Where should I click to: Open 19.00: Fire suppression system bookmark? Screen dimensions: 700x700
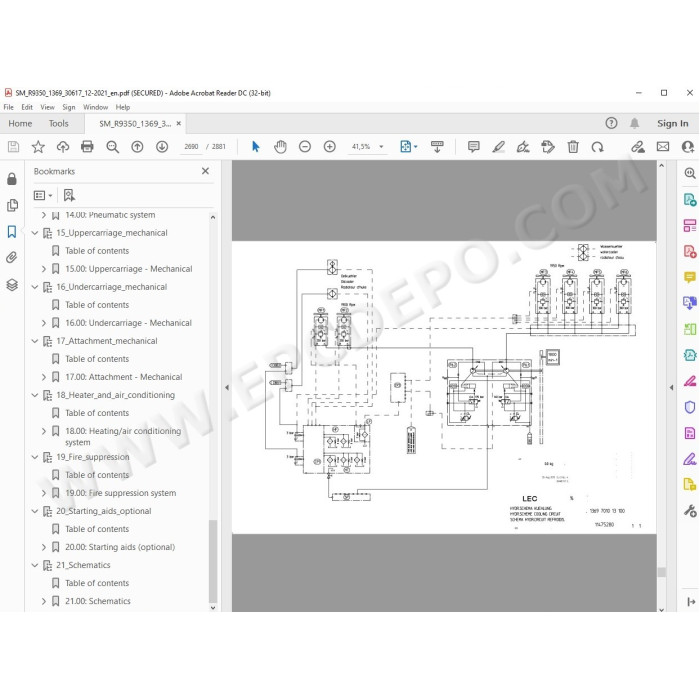click(x=121, y=493)
